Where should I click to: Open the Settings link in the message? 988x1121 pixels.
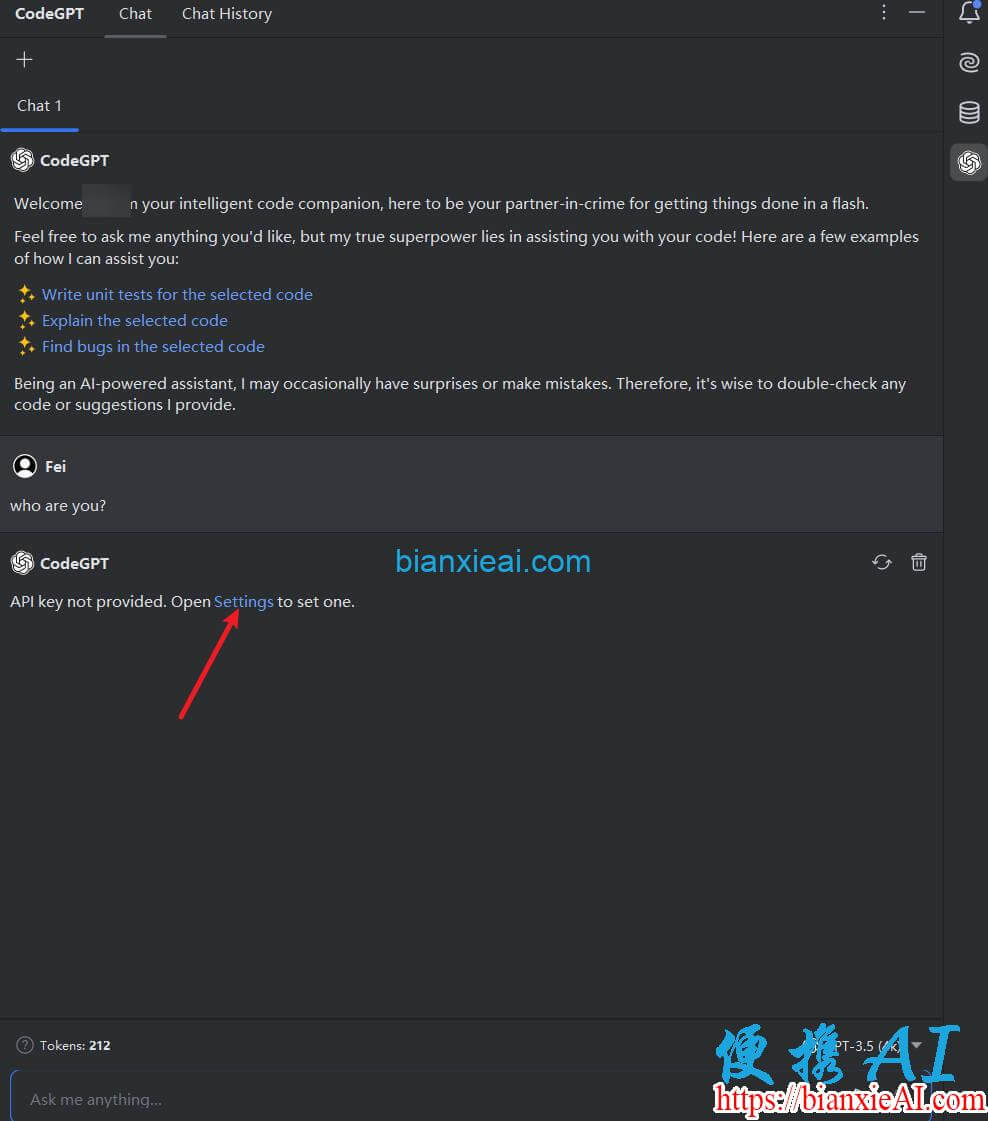click(243, 601)
